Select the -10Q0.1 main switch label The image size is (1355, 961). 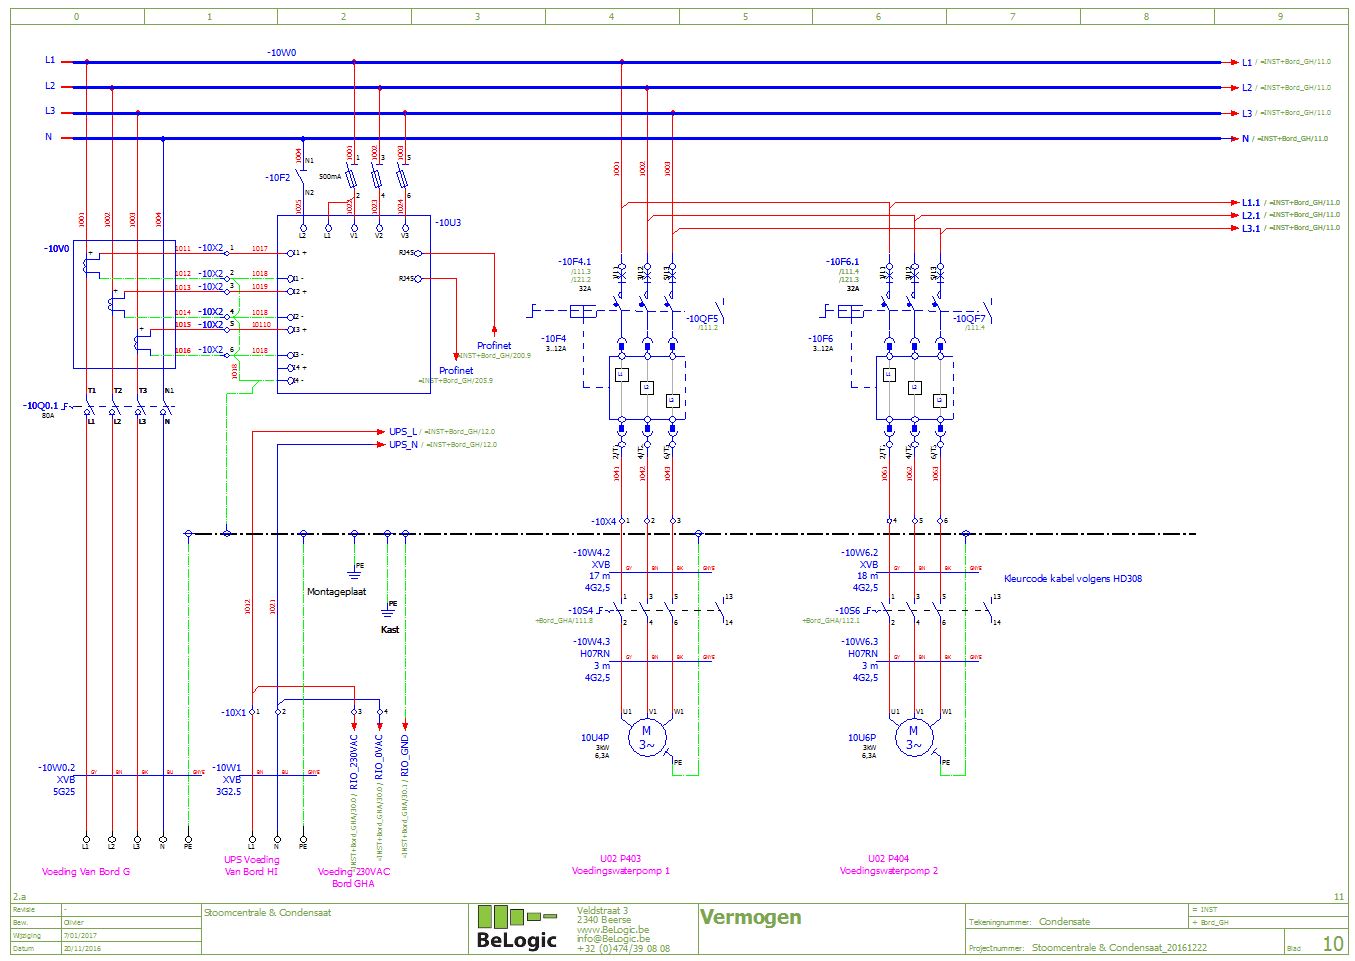coord(41,407)
